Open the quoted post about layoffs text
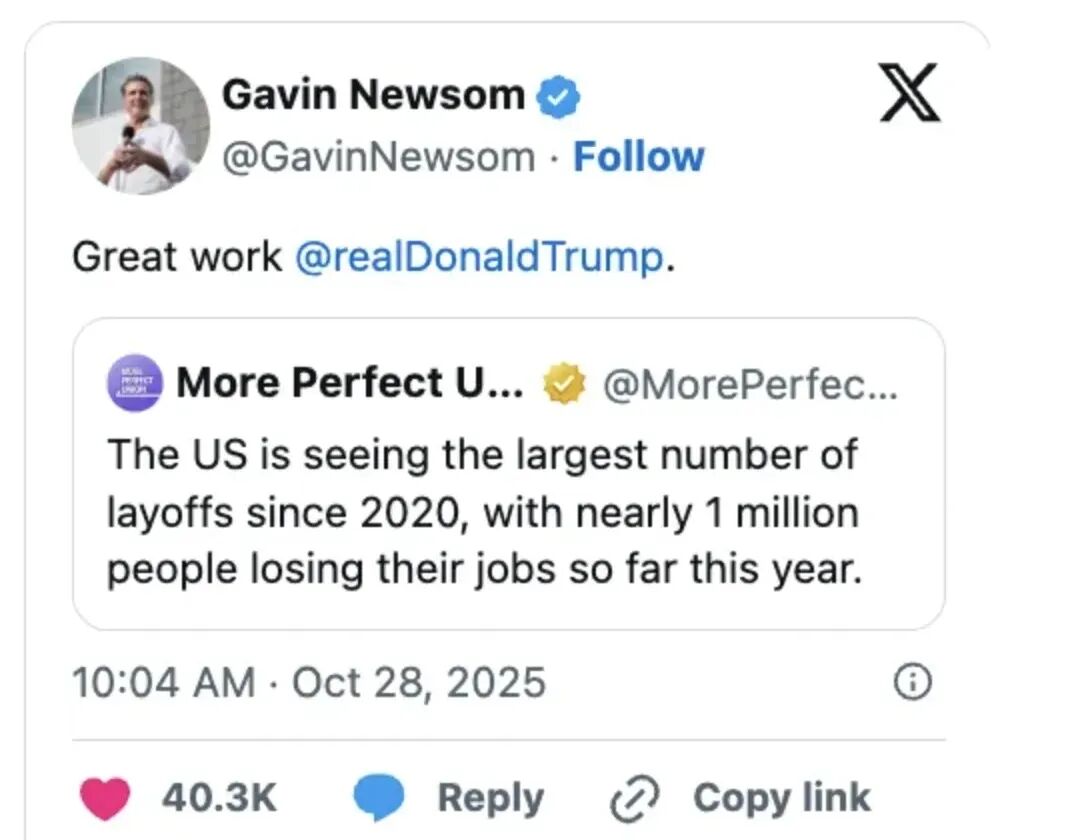Viewport: 1078px width, 840px height. (x=484, y=512)
